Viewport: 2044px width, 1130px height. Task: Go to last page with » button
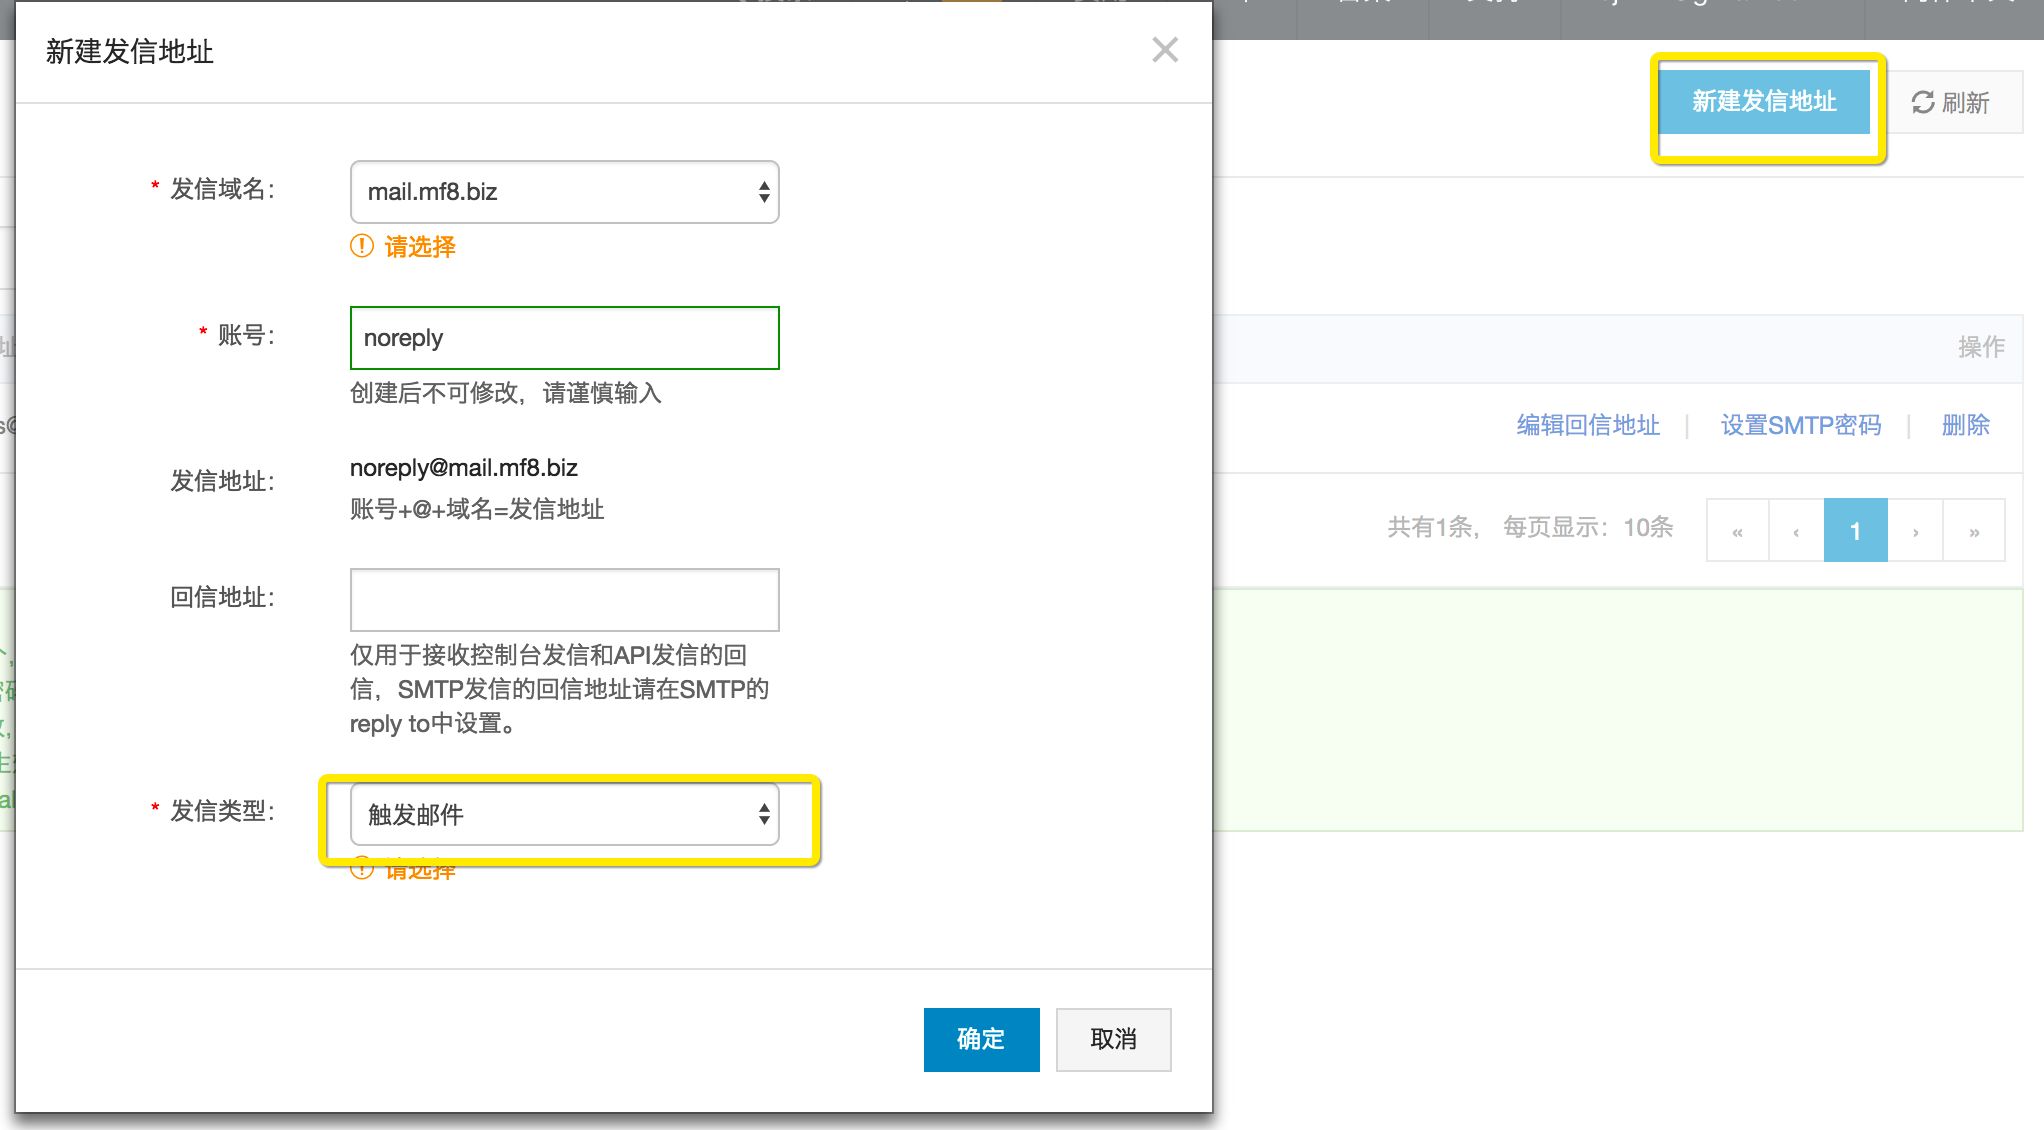coord(1974,530)
